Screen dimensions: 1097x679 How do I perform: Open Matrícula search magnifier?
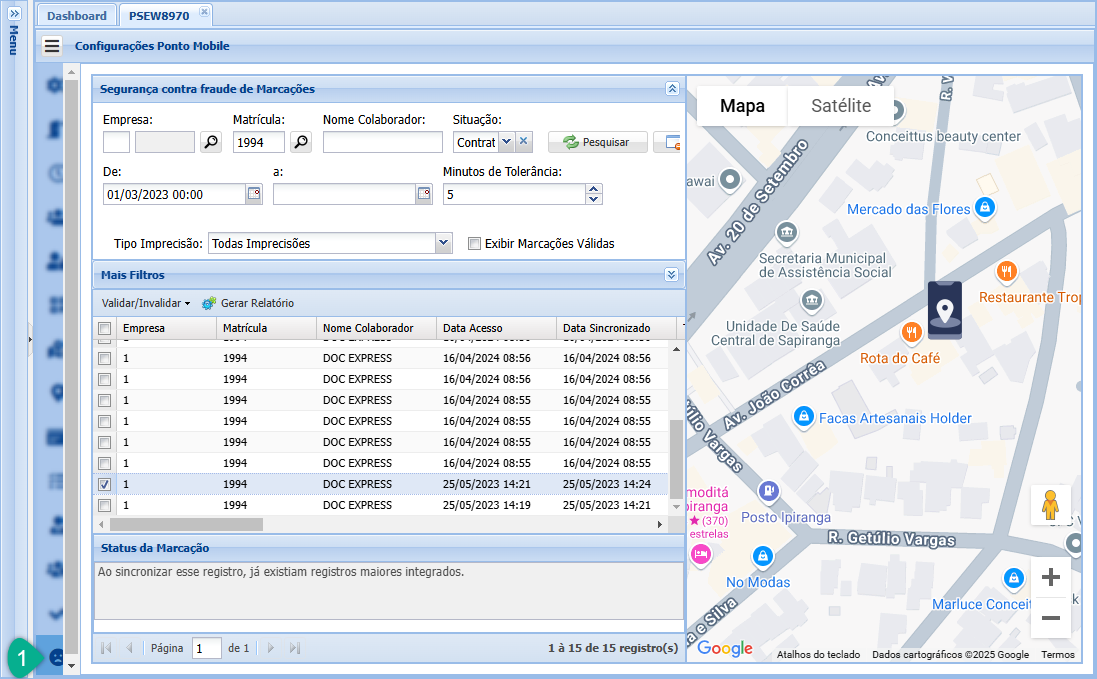301,143
